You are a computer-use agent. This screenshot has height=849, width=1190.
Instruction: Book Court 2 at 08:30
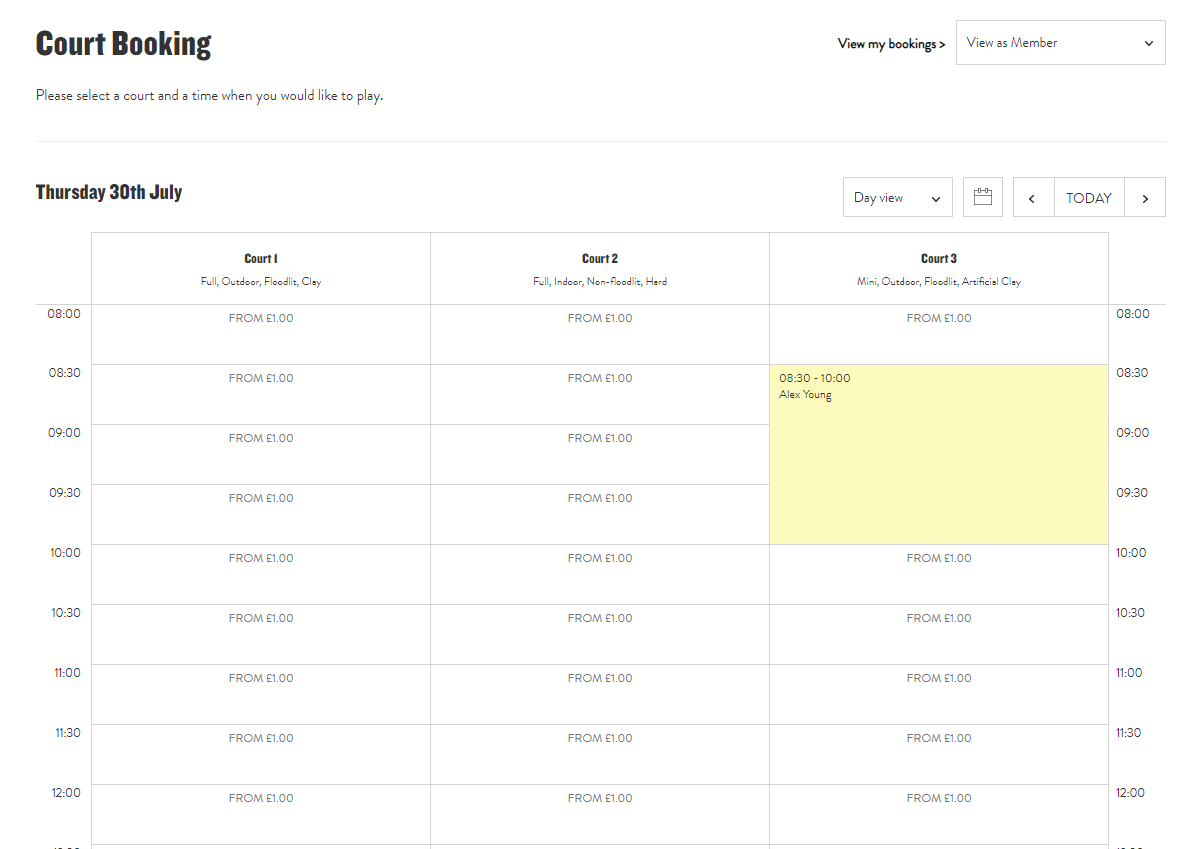pos(600,394)
